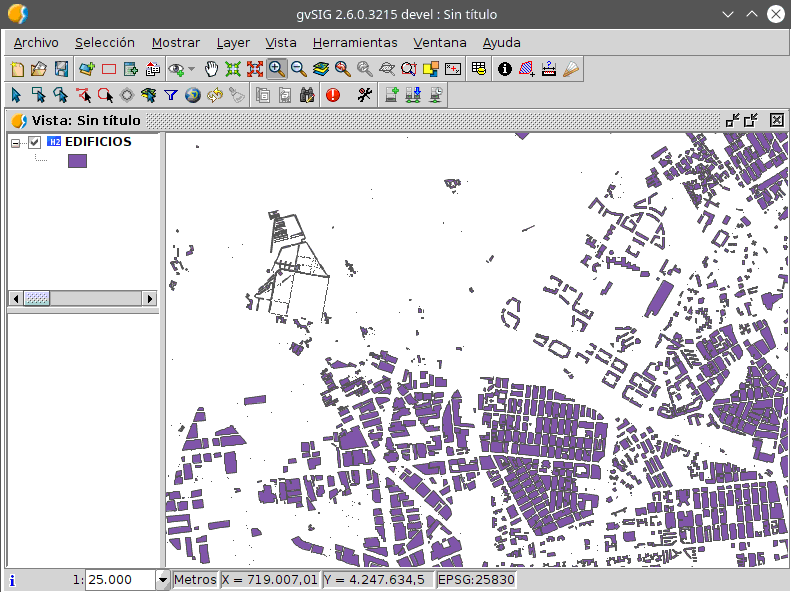Screen dimensions: 791x592
Task: Click the server with blue download arrow icon
Action: click(x=413, y=95)
